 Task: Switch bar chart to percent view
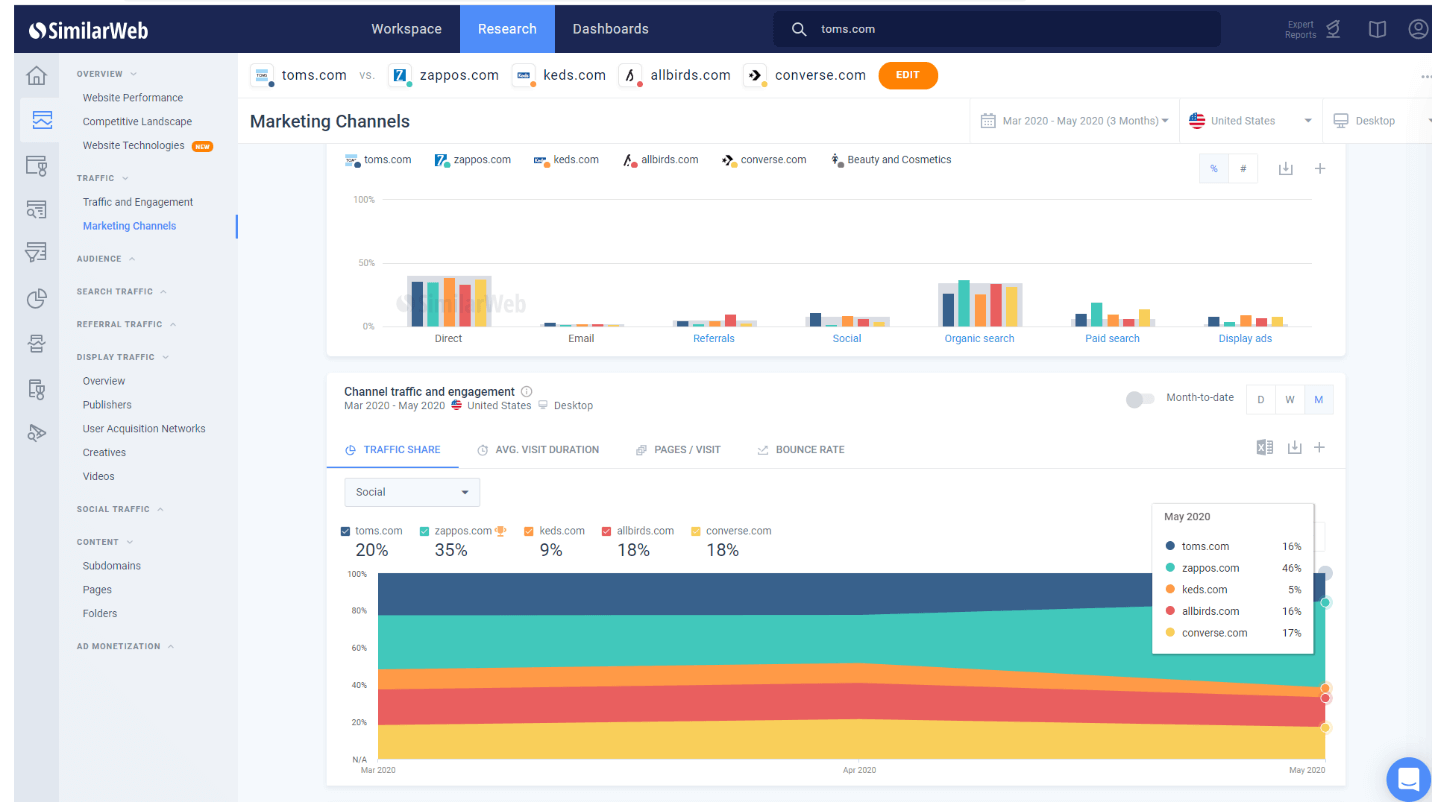(x=1214, y=169)
